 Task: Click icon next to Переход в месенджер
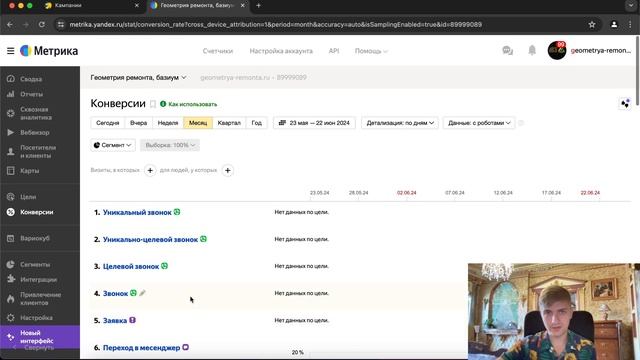click(x=185, y=347)
